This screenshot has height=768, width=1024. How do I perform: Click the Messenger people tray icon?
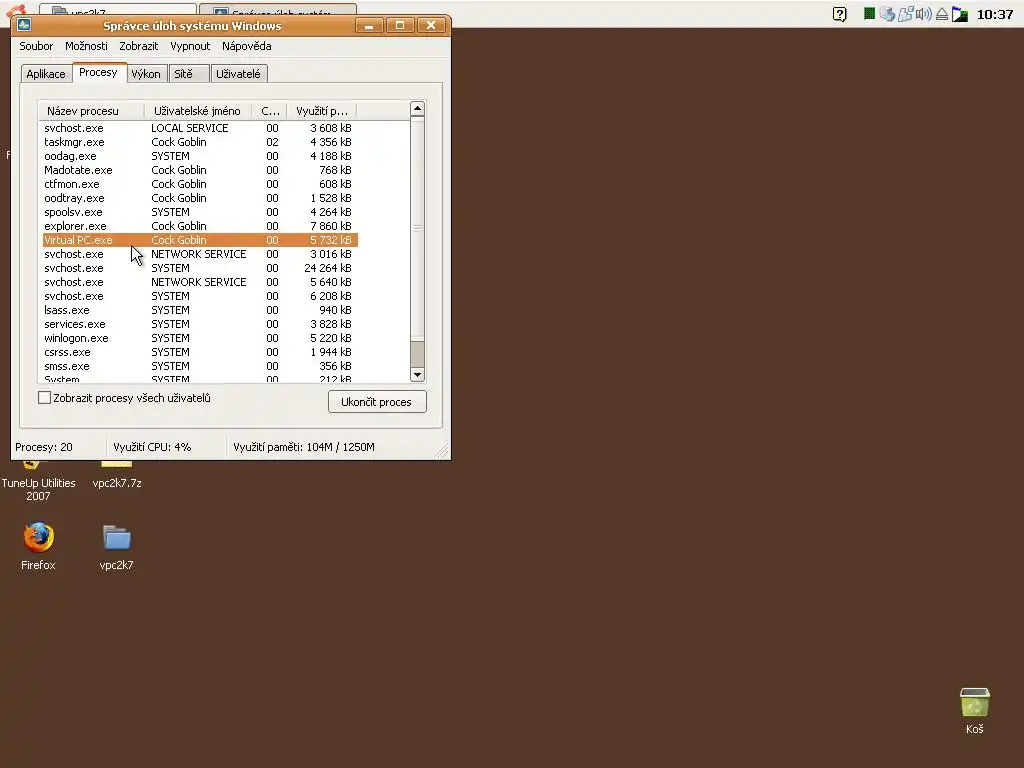905,14
